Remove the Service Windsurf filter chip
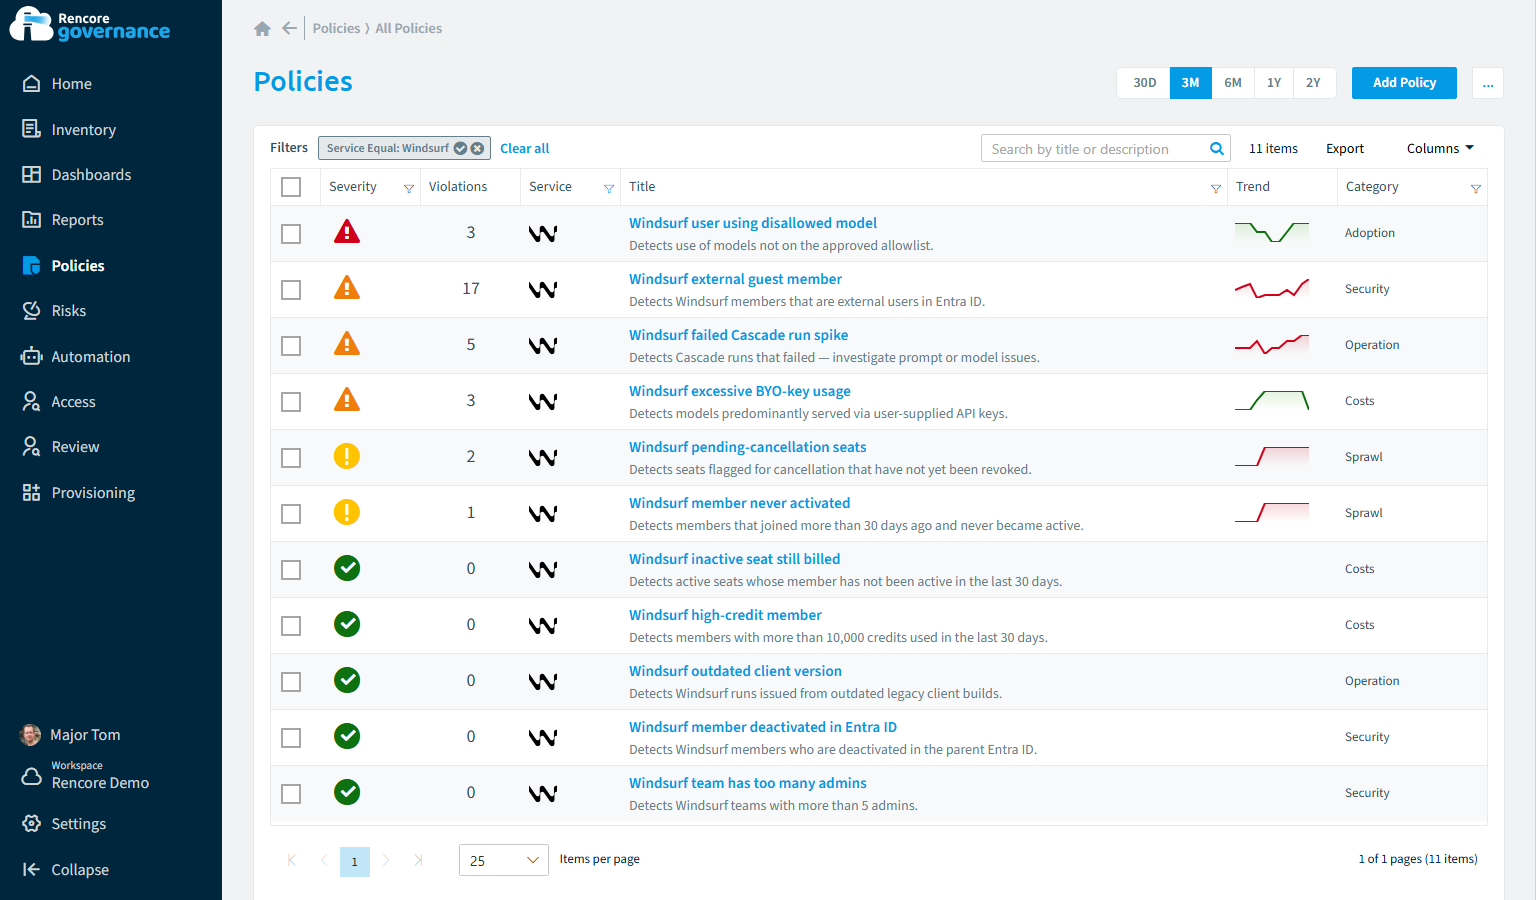The height and width of the screenshot is (900, 1536). 478,148
